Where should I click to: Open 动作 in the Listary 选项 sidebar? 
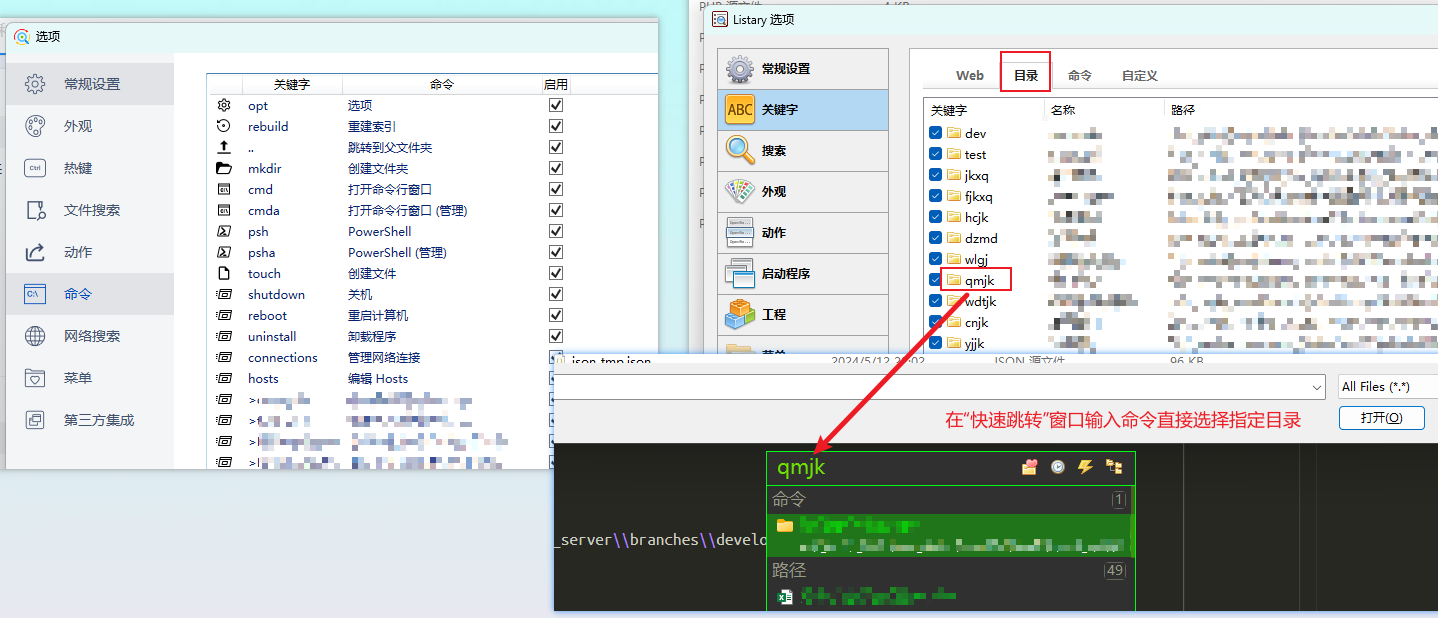pyautogui.click(x=803, y=233)
